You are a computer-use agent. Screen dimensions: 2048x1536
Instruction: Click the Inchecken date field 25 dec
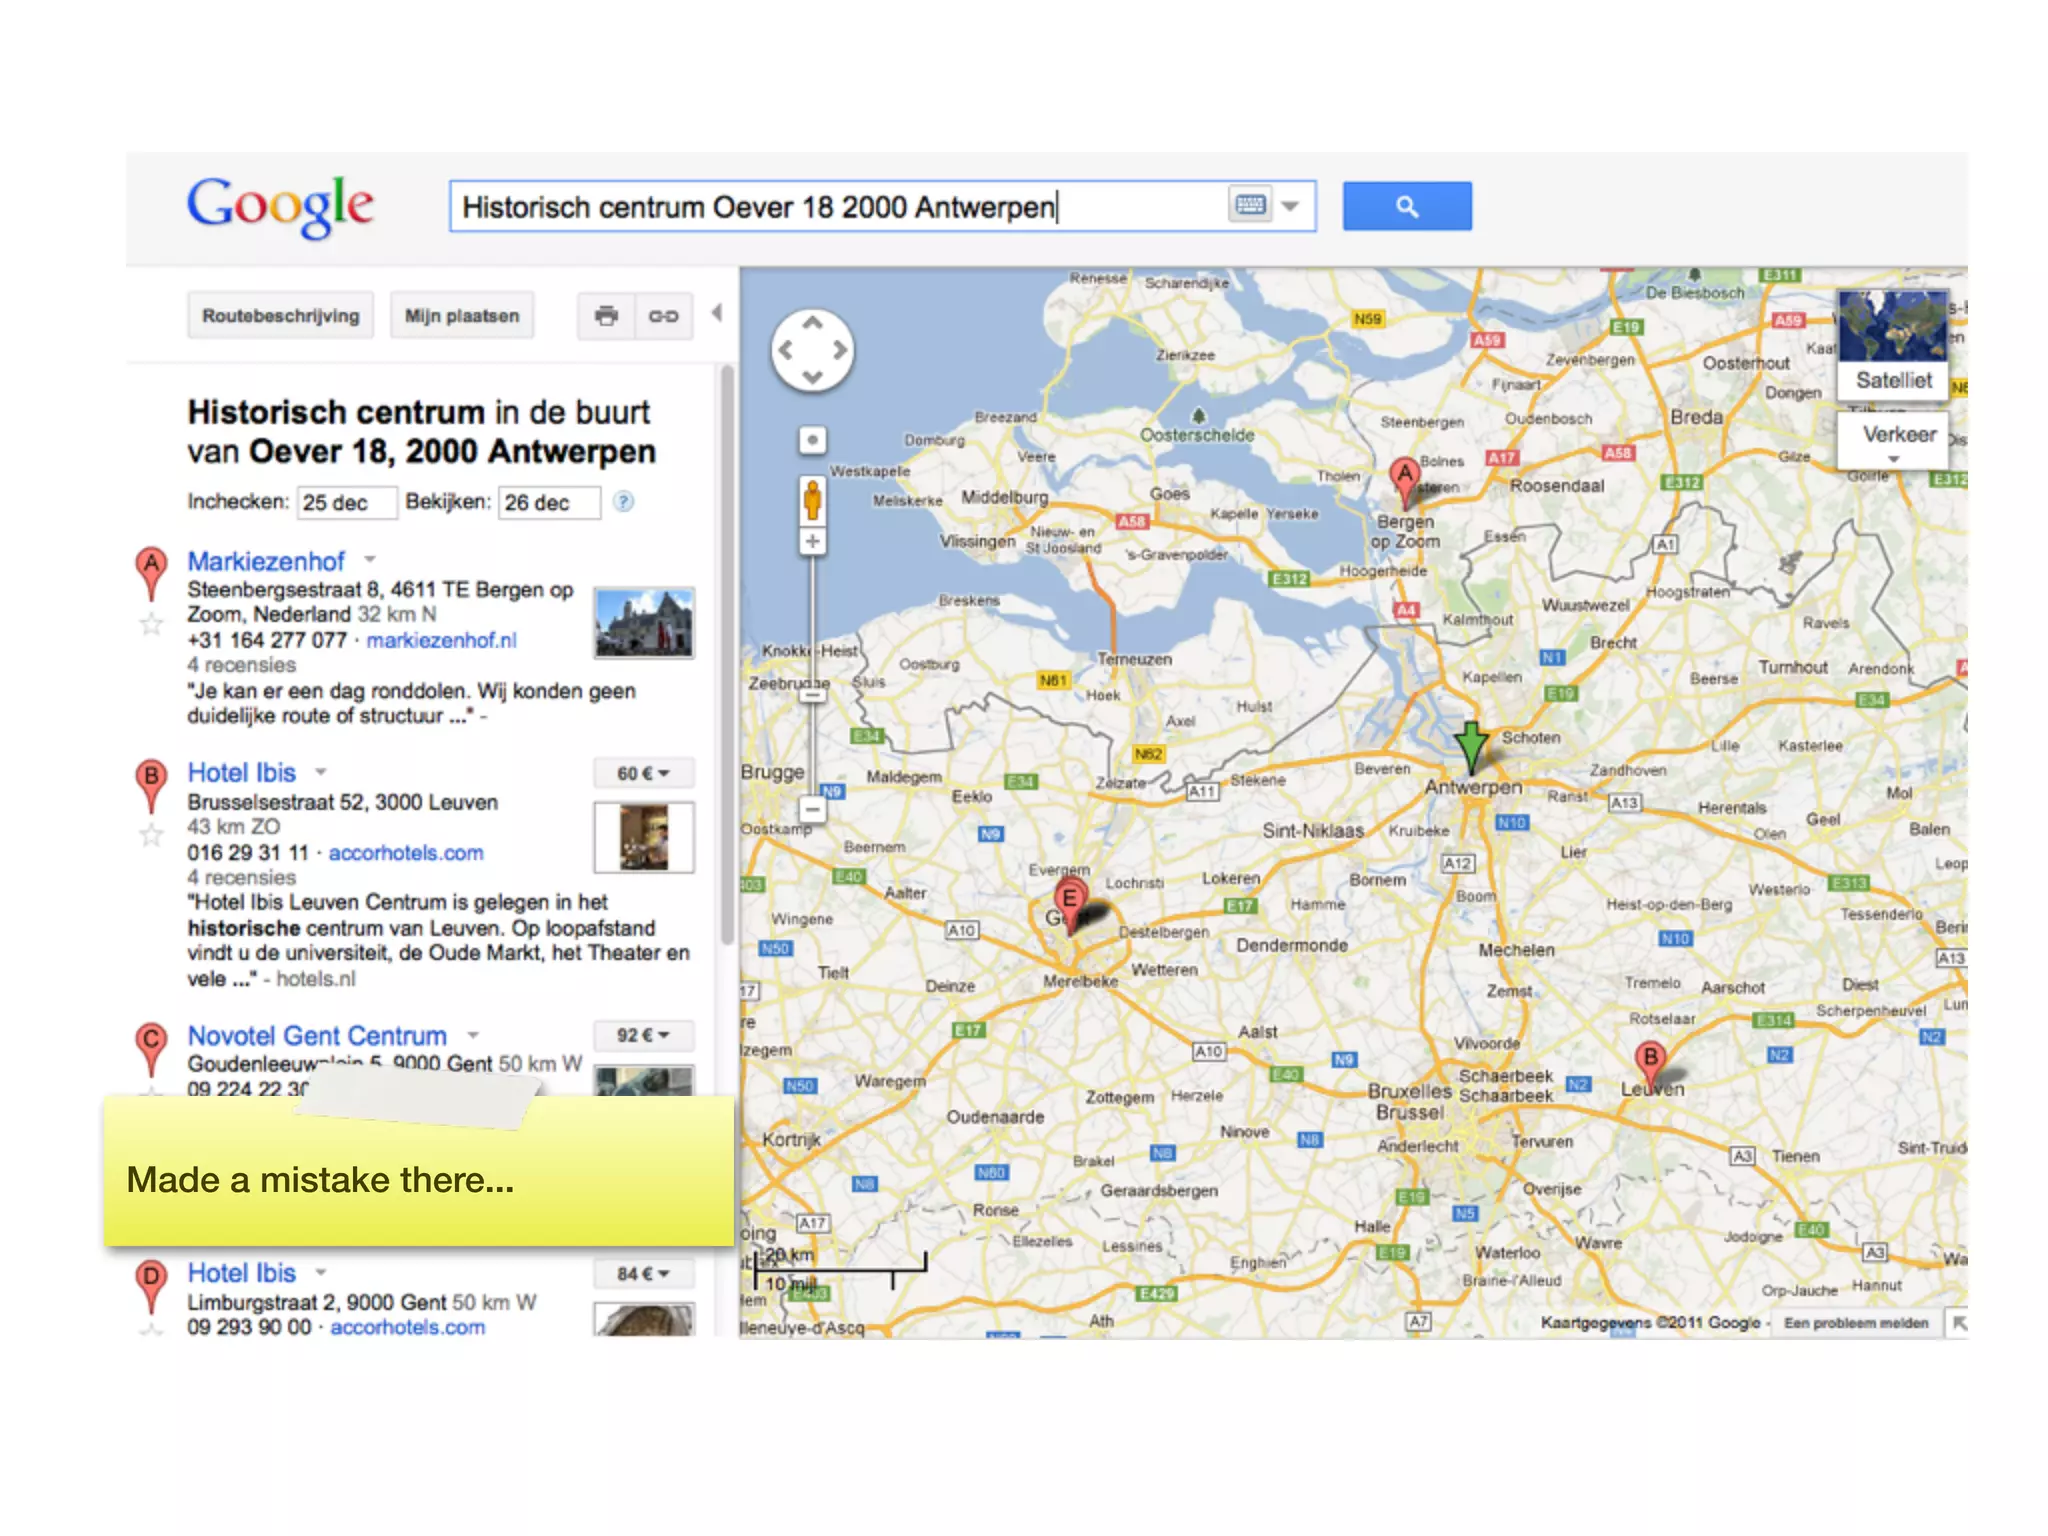click(x=346, y=502)
